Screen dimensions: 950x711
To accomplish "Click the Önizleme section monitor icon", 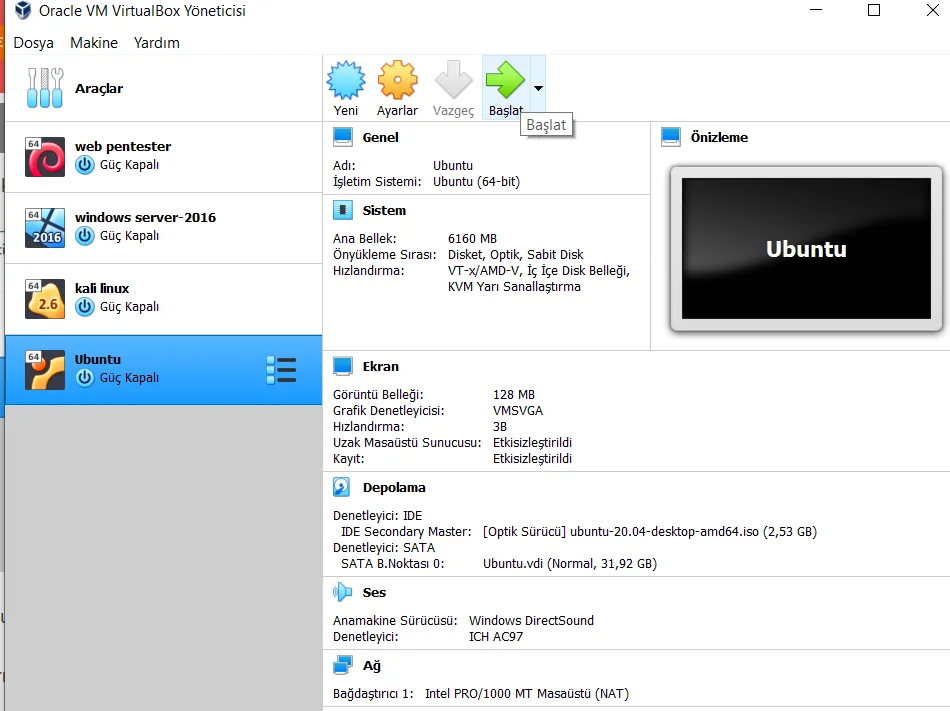I will click(671, 137).
